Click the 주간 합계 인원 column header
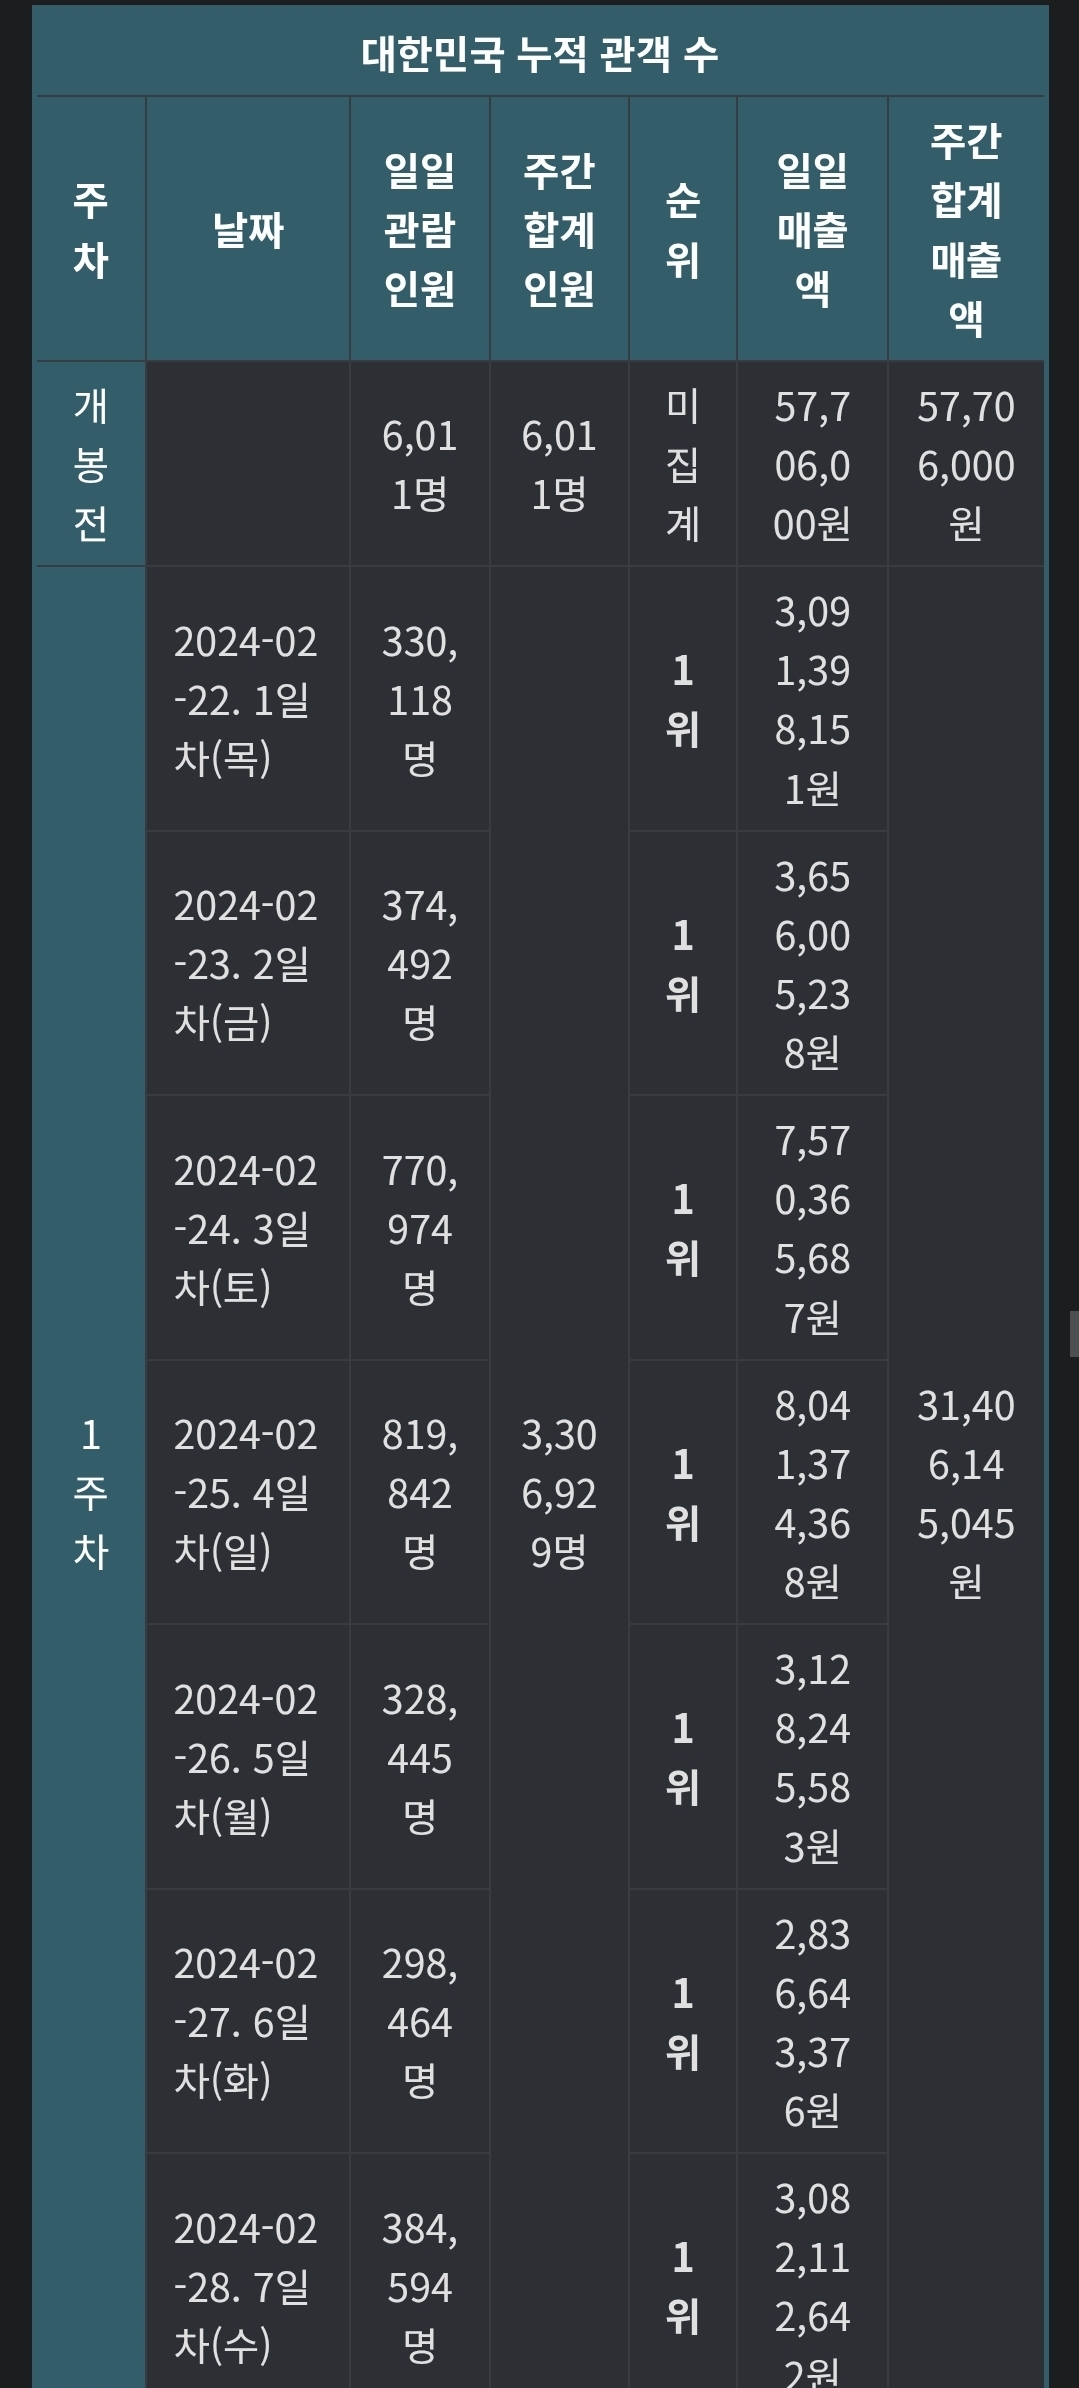1079x2388 pixels. coord(559,230)
